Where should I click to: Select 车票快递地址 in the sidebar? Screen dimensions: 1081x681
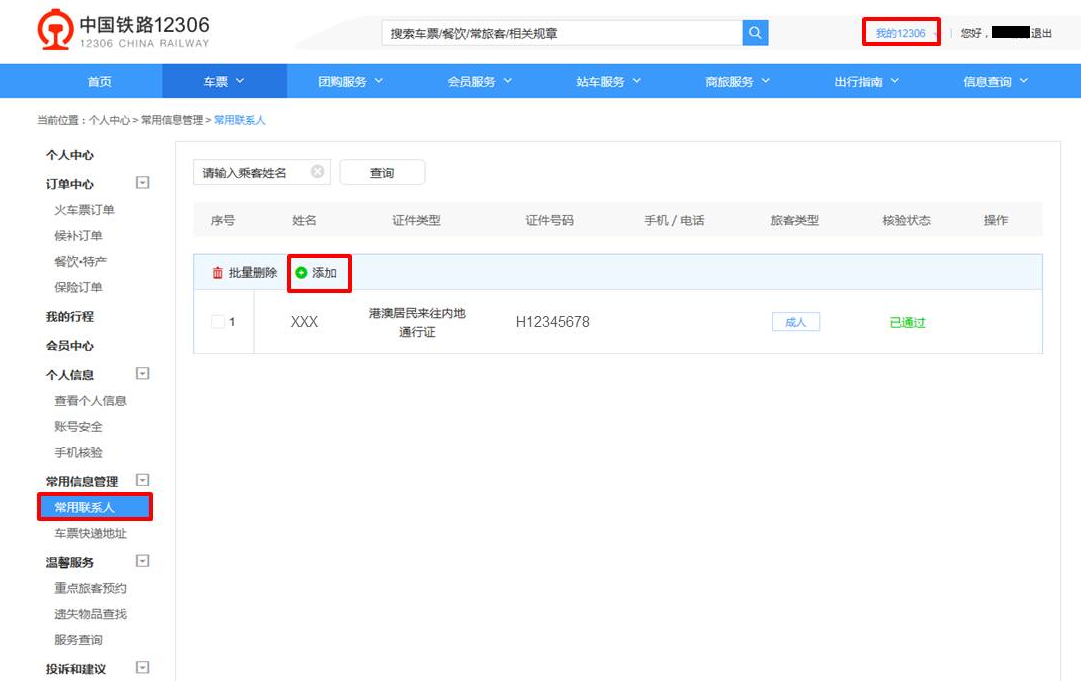point(91,534)
